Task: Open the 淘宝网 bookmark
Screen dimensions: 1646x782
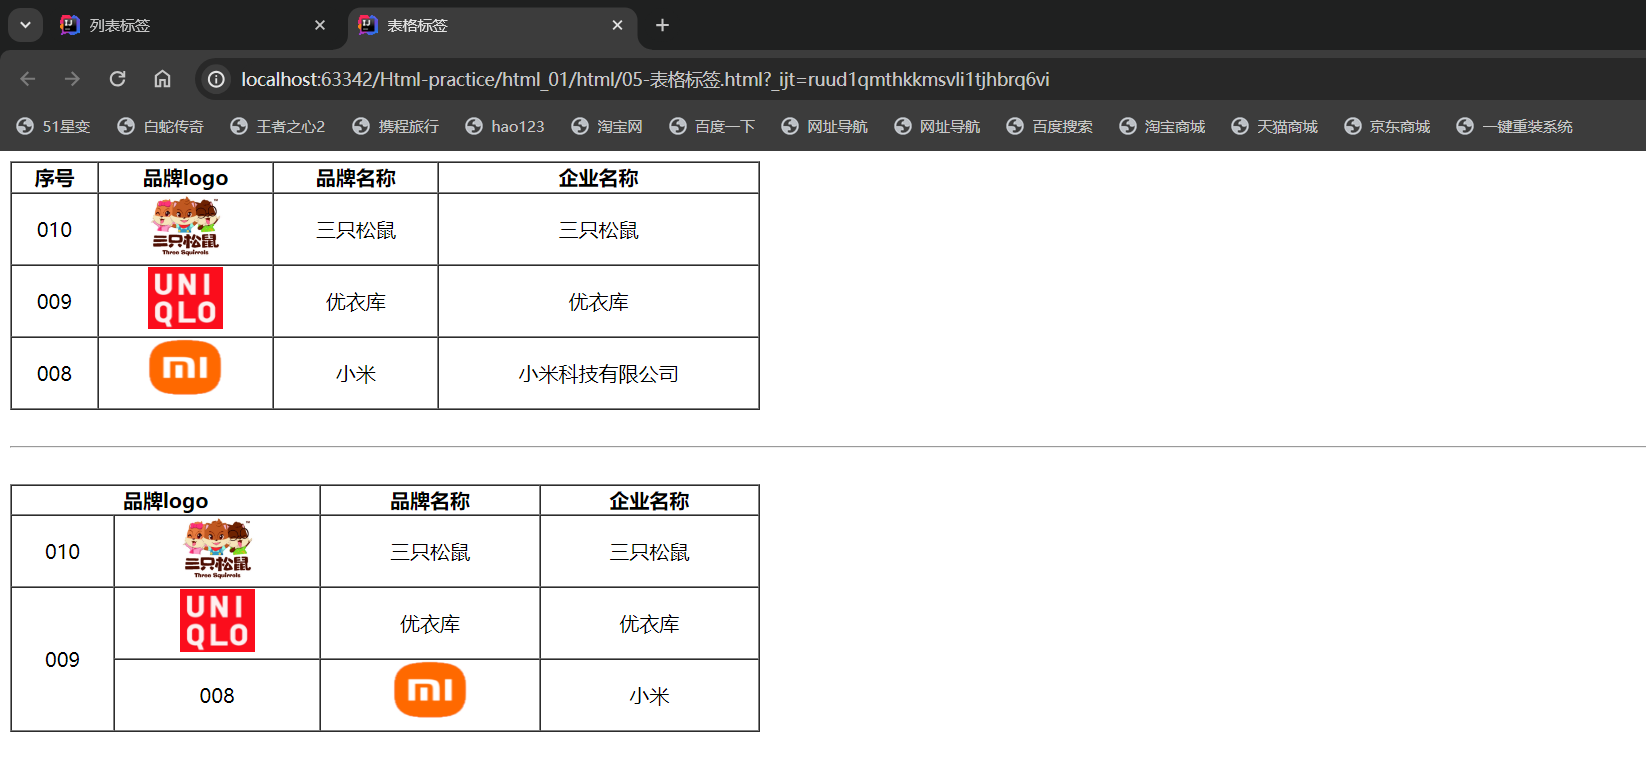Action: pyautogui.click(x=607, y=126)
